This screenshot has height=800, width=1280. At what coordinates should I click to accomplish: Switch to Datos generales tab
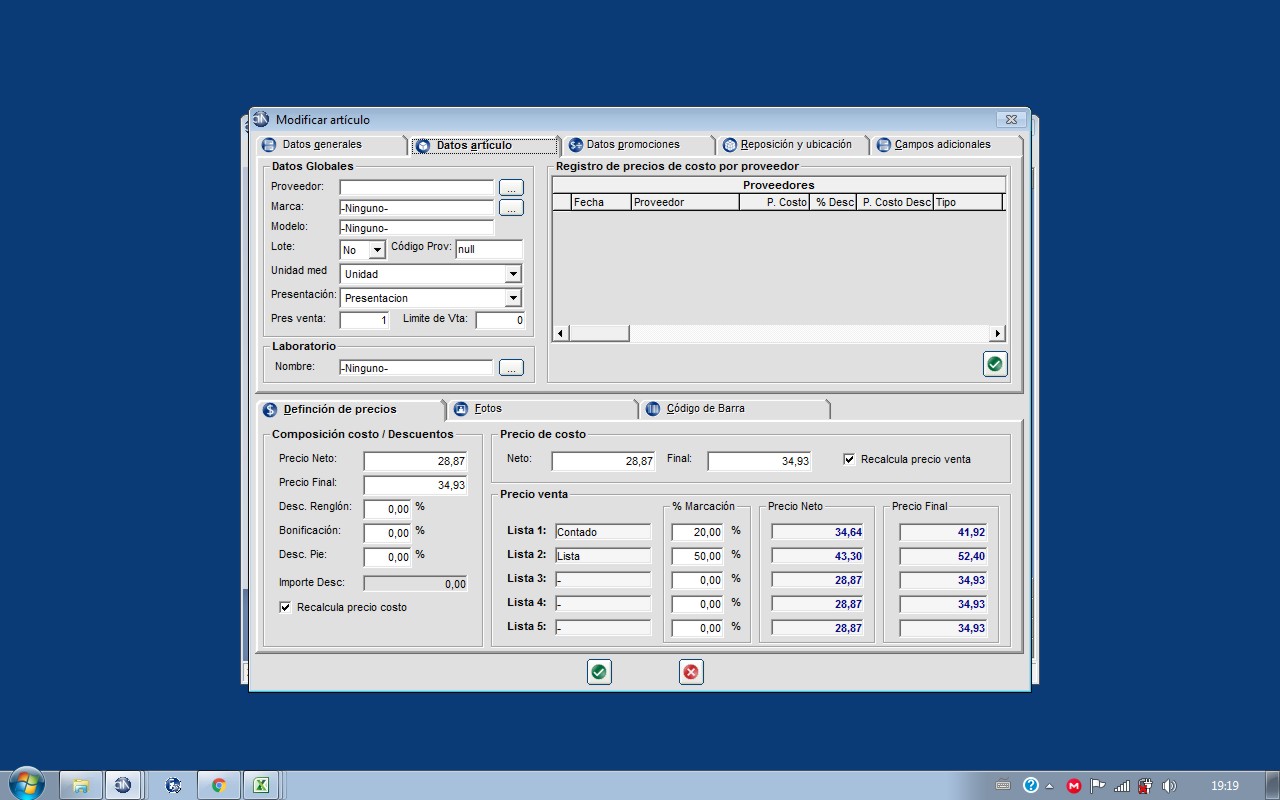[x=332, y=145]
